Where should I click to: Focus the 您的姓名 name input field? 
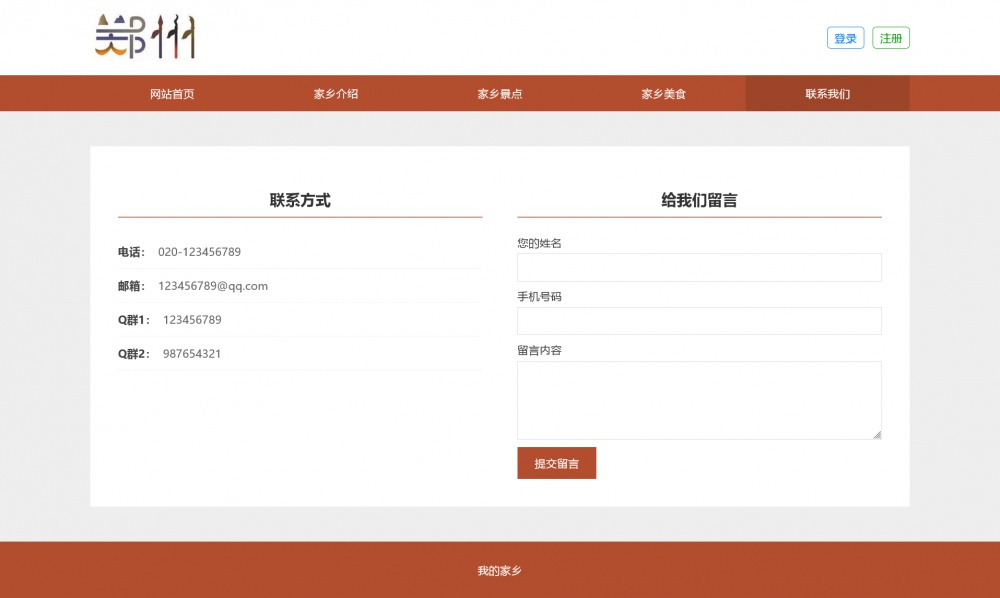pos(699,268)
